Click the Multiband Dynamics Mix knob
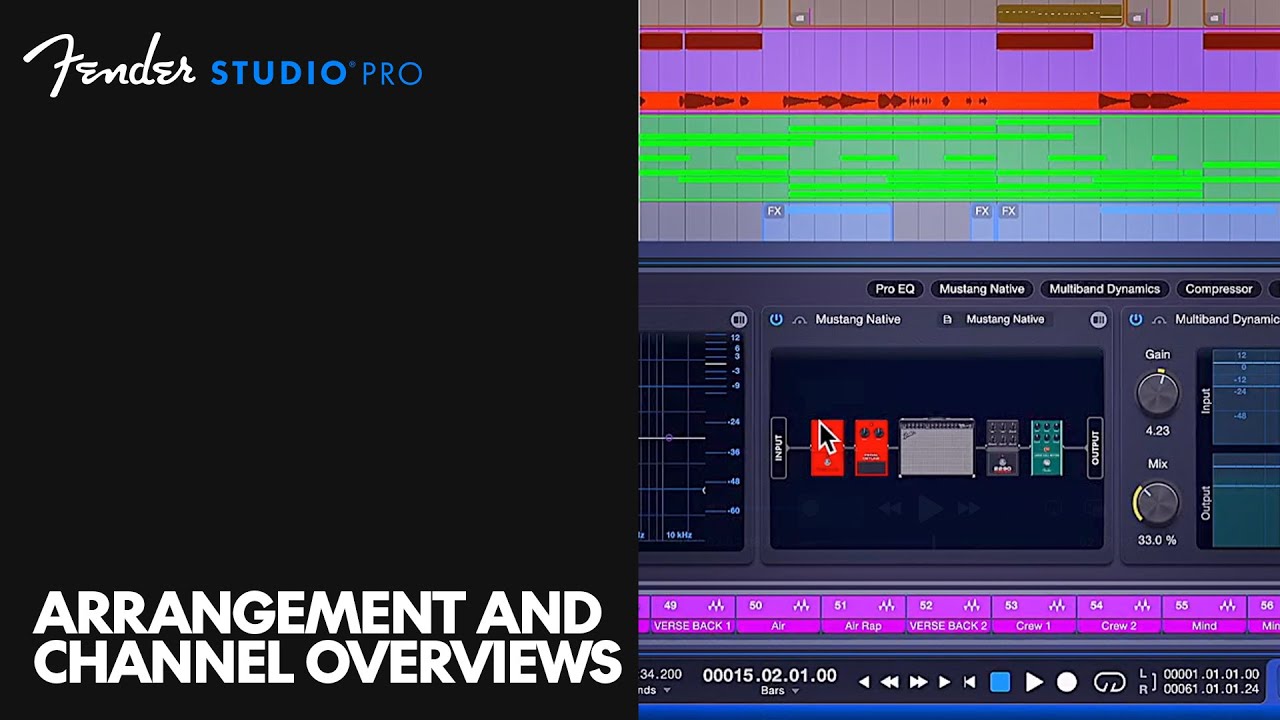Screen dimensions: 1280x720 (1156, 503)
